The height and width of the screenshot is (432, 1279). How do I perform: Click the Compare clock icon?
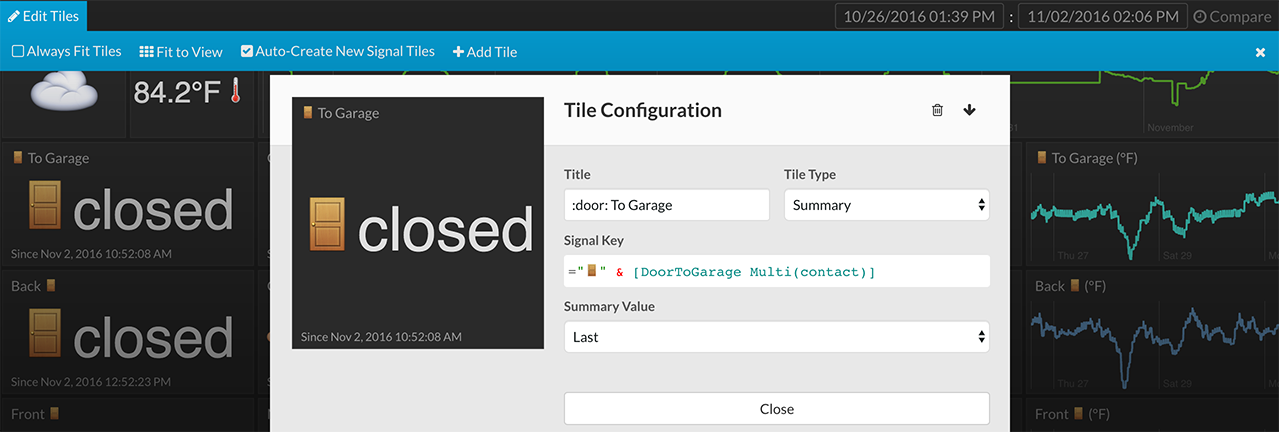coord(1201,17)
